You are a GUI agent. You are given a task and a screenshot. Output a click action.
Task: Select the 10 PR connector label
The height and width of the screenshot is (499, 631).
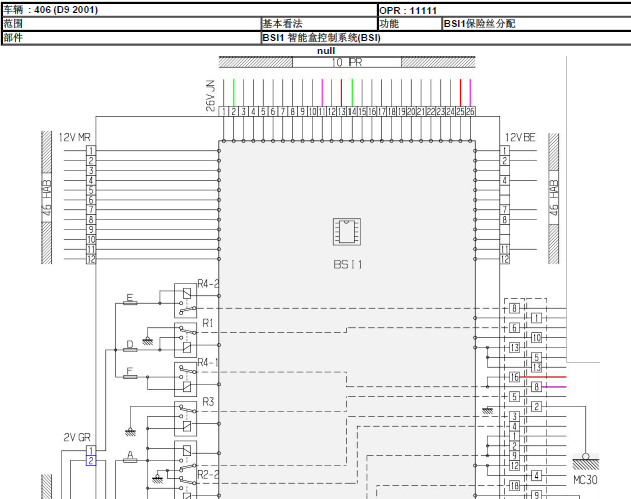click(x=347, y=62)
